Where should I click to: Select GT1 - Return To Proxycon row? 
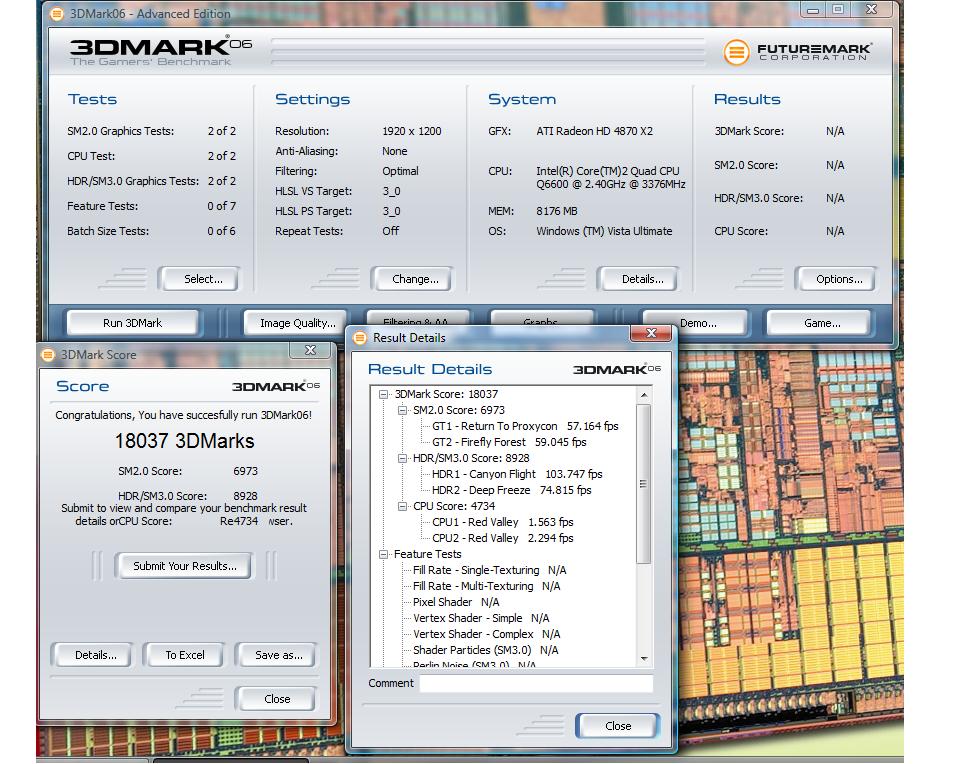525,426
